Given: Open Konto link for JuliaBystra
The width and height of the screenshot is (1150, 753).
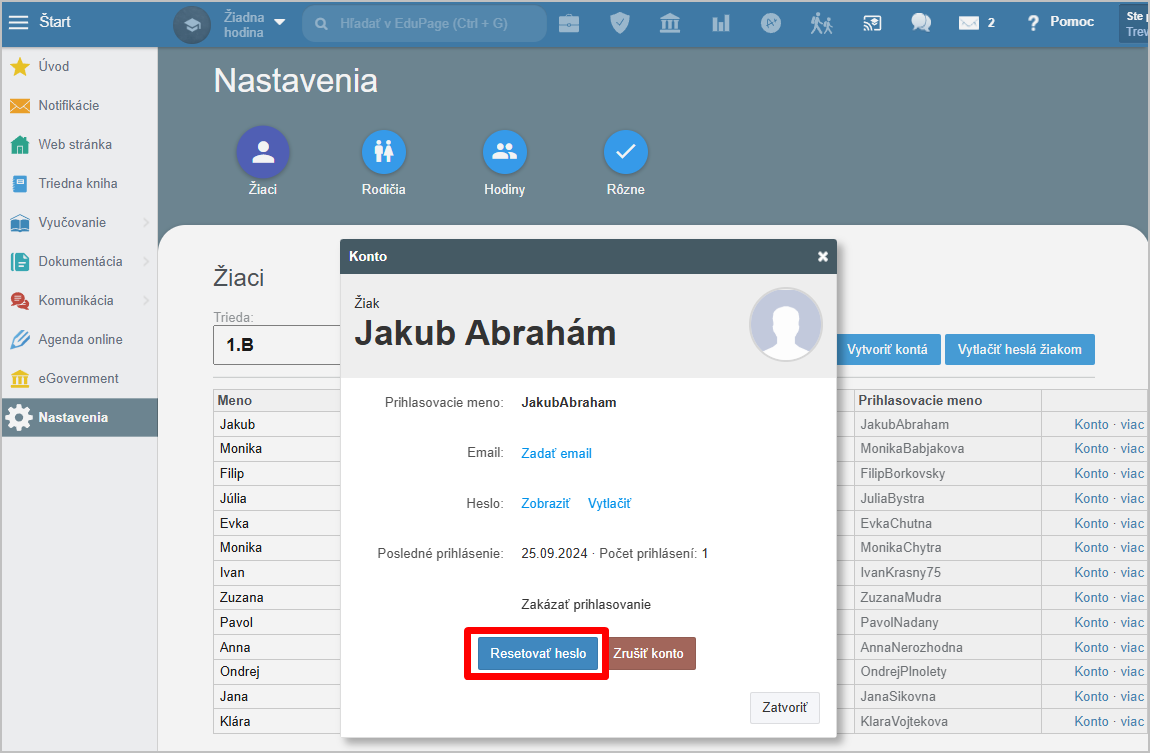Looking at the screenshot, I should click(x=1091, y=499).
